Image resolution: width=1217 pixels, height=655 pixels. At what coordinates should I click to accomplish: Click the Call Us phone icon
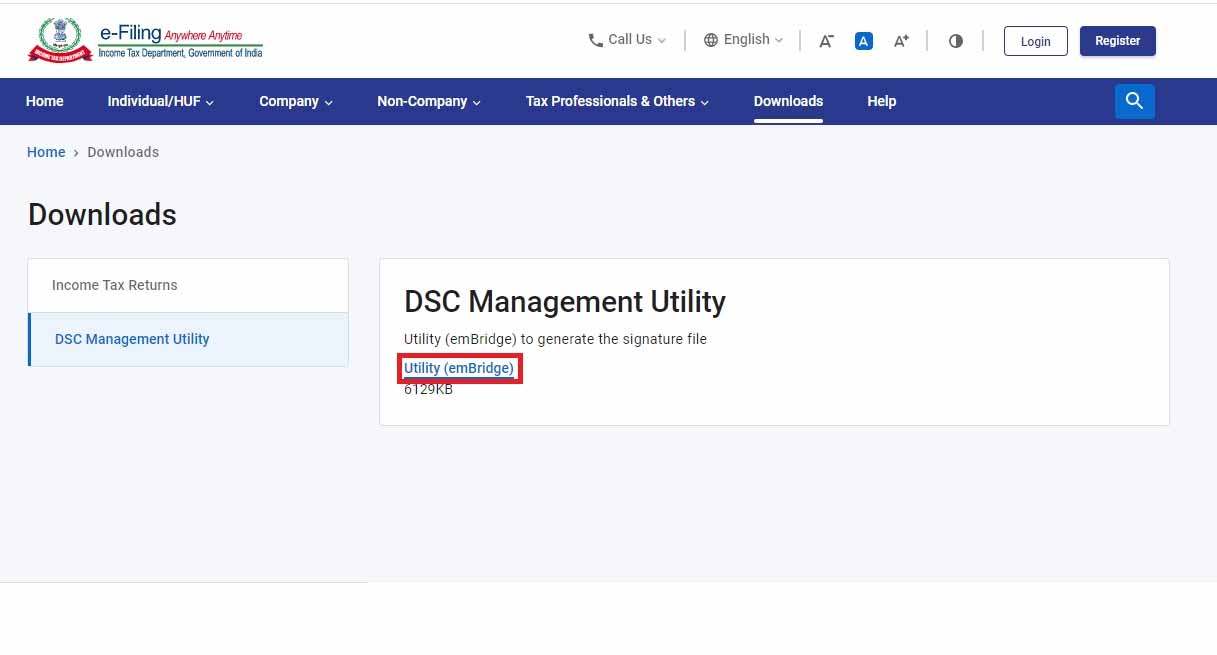click(596, 41)
